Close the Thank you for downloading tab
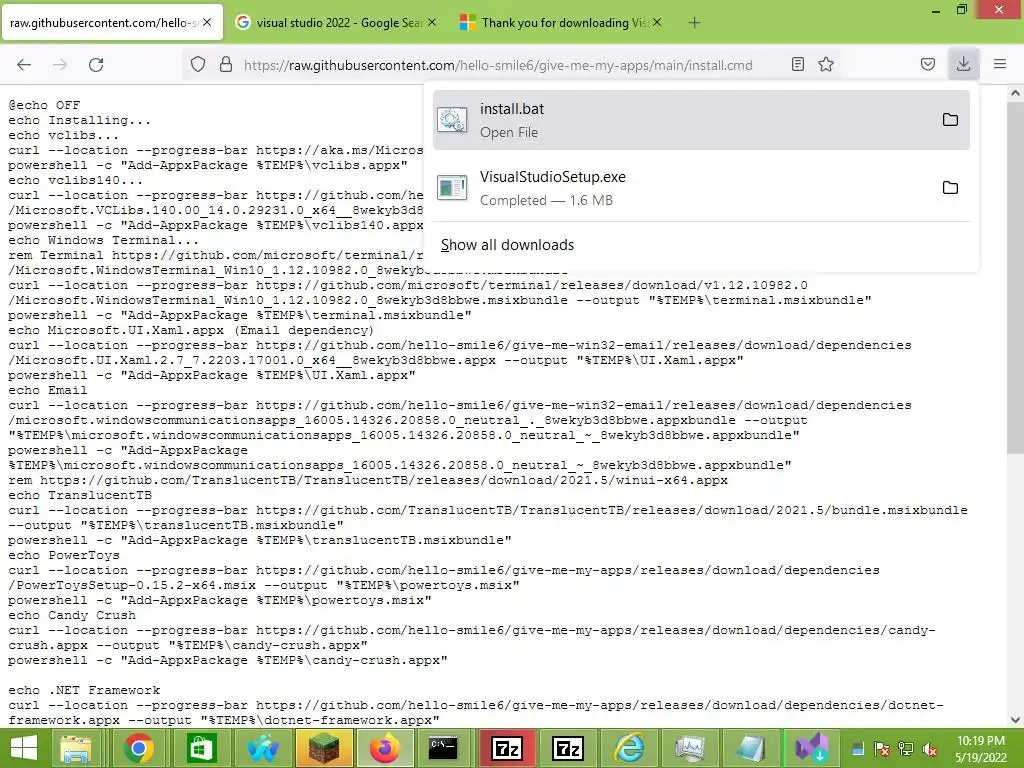 click(x=657, y=22)
